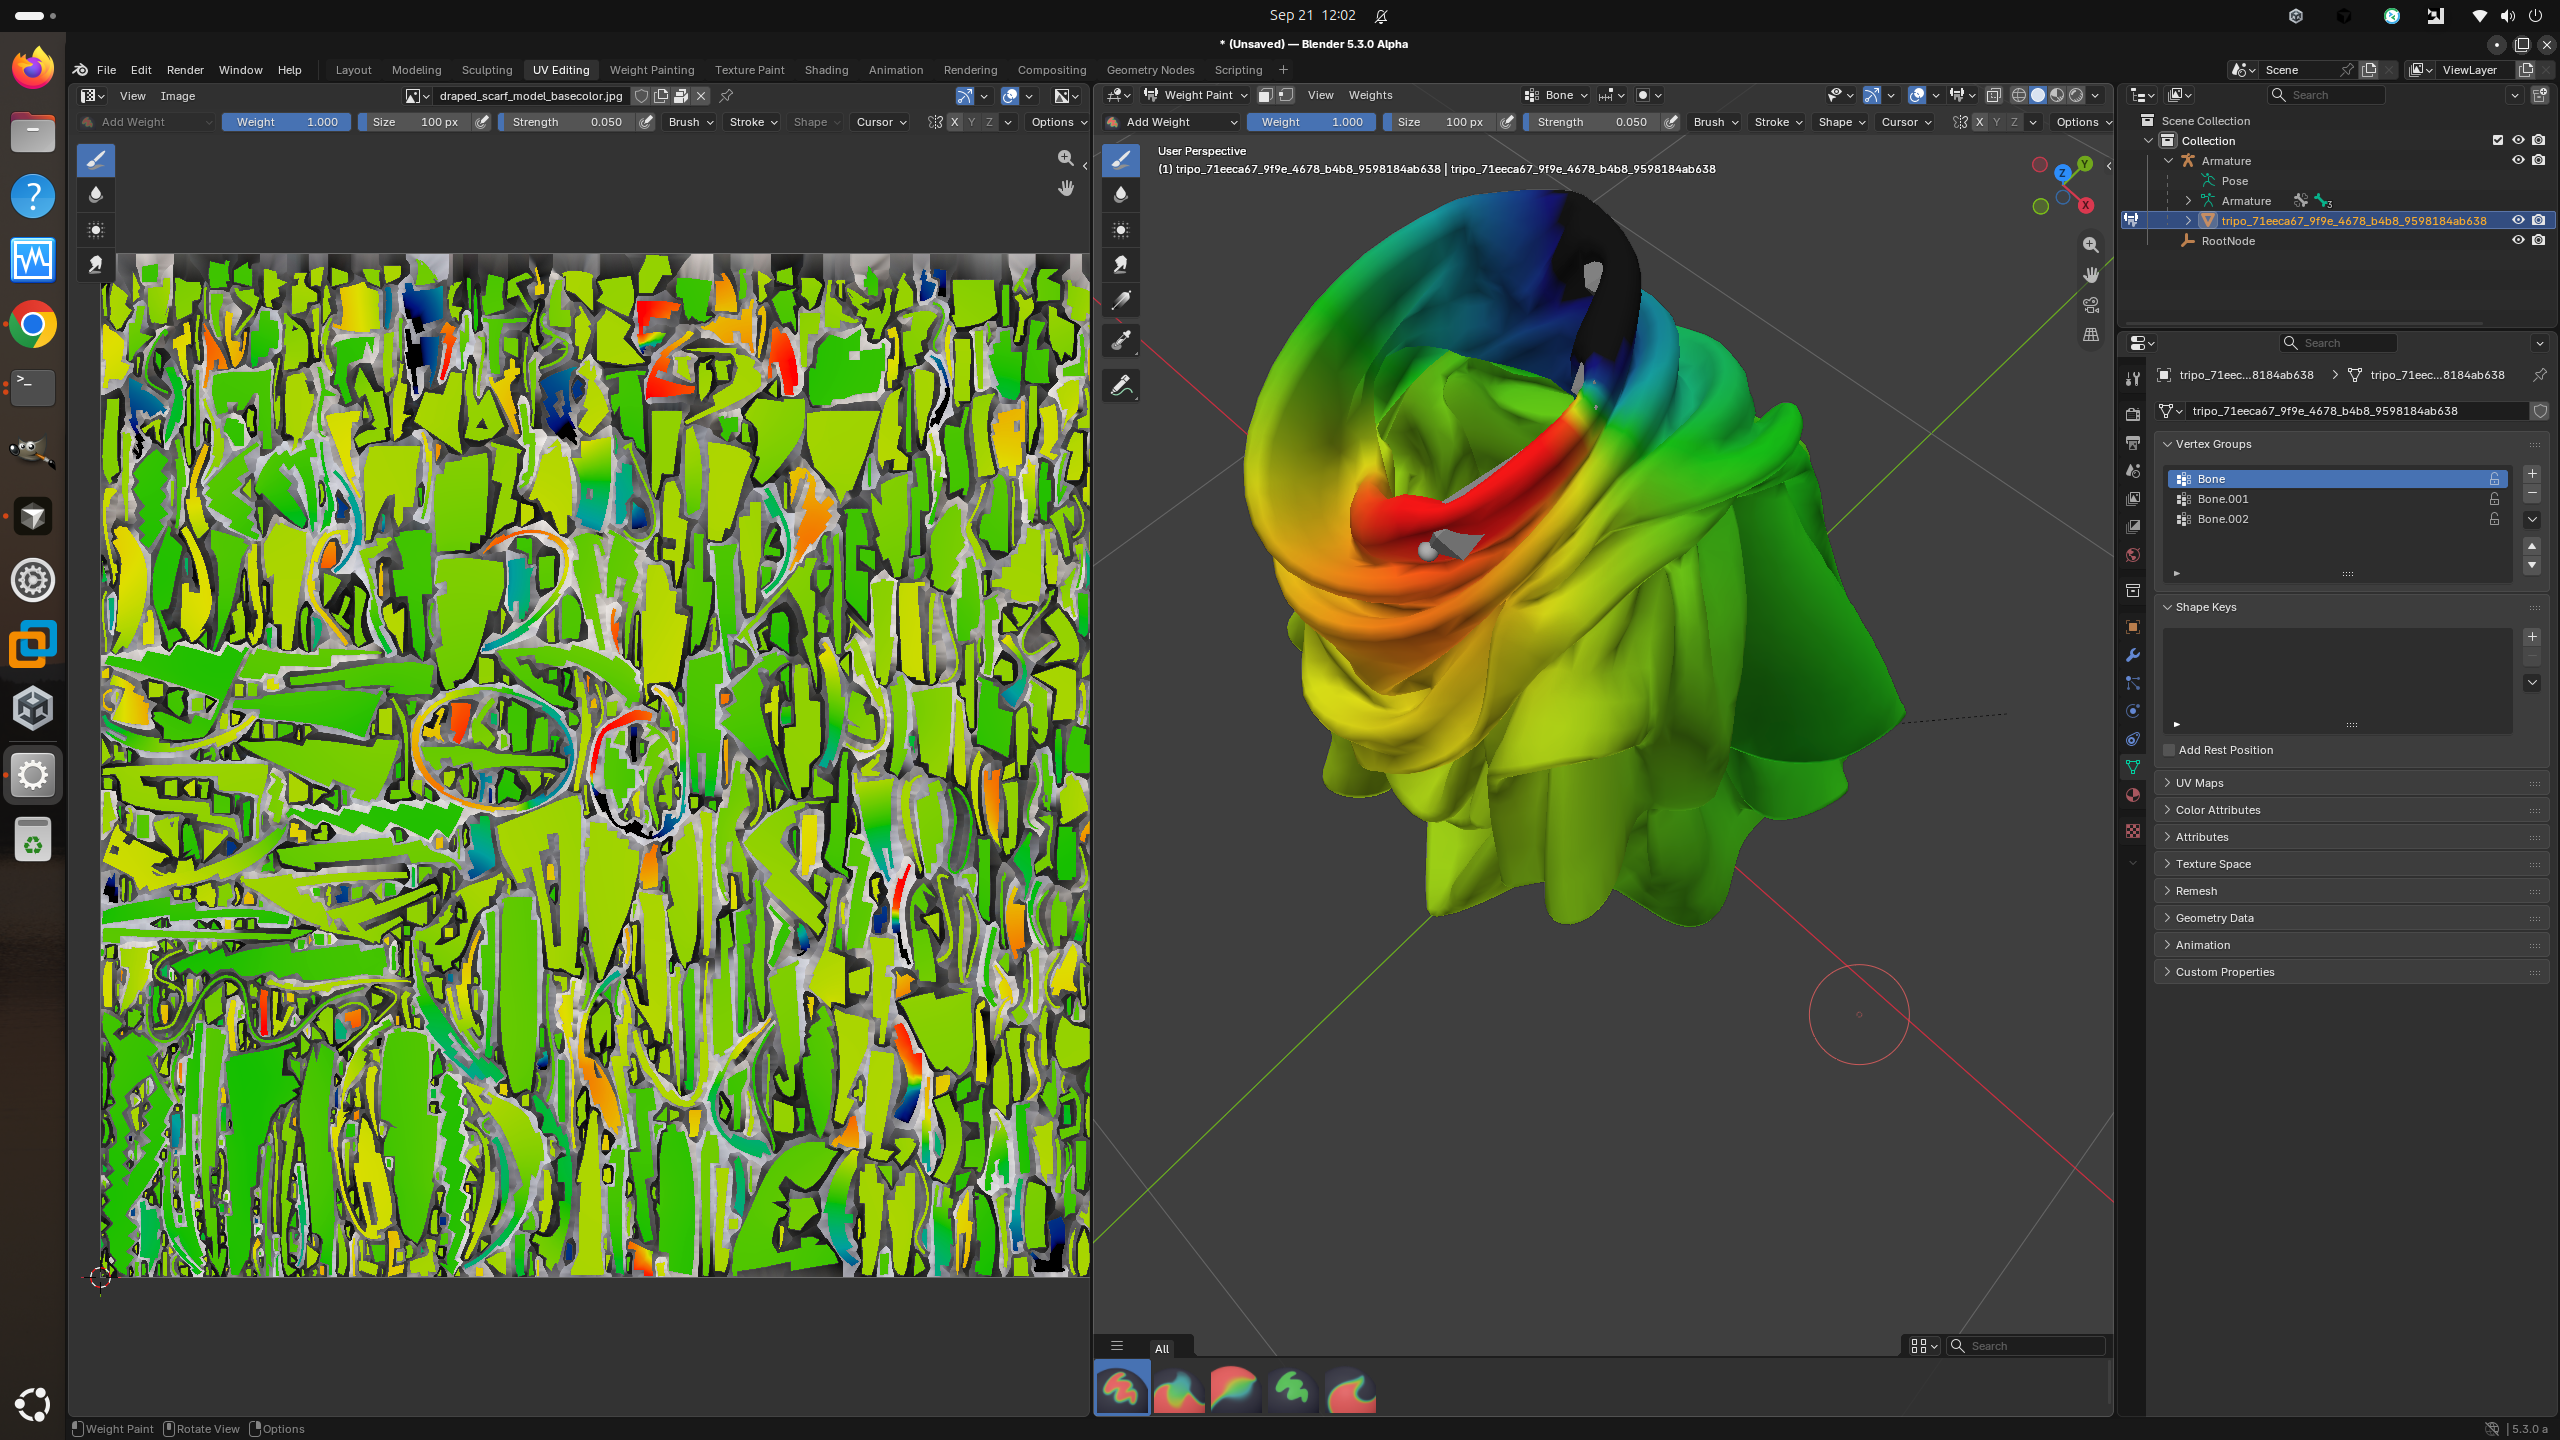
Task: Select the Annotate tool in 3D viewport
Action: (1121, 386)
